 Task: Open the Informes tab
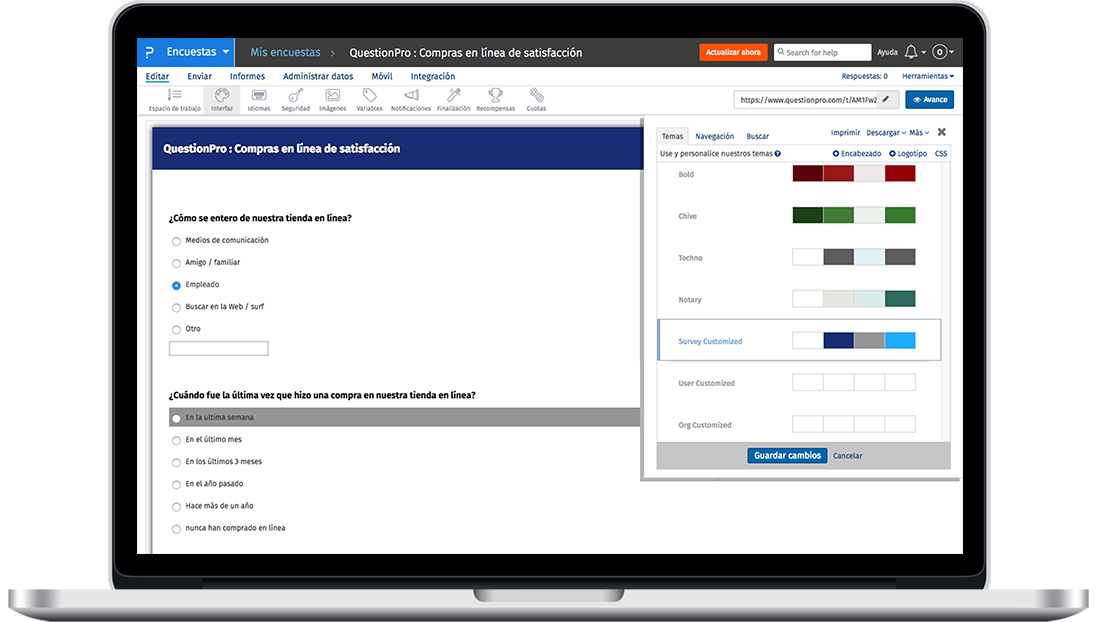[x=248, y=76]
